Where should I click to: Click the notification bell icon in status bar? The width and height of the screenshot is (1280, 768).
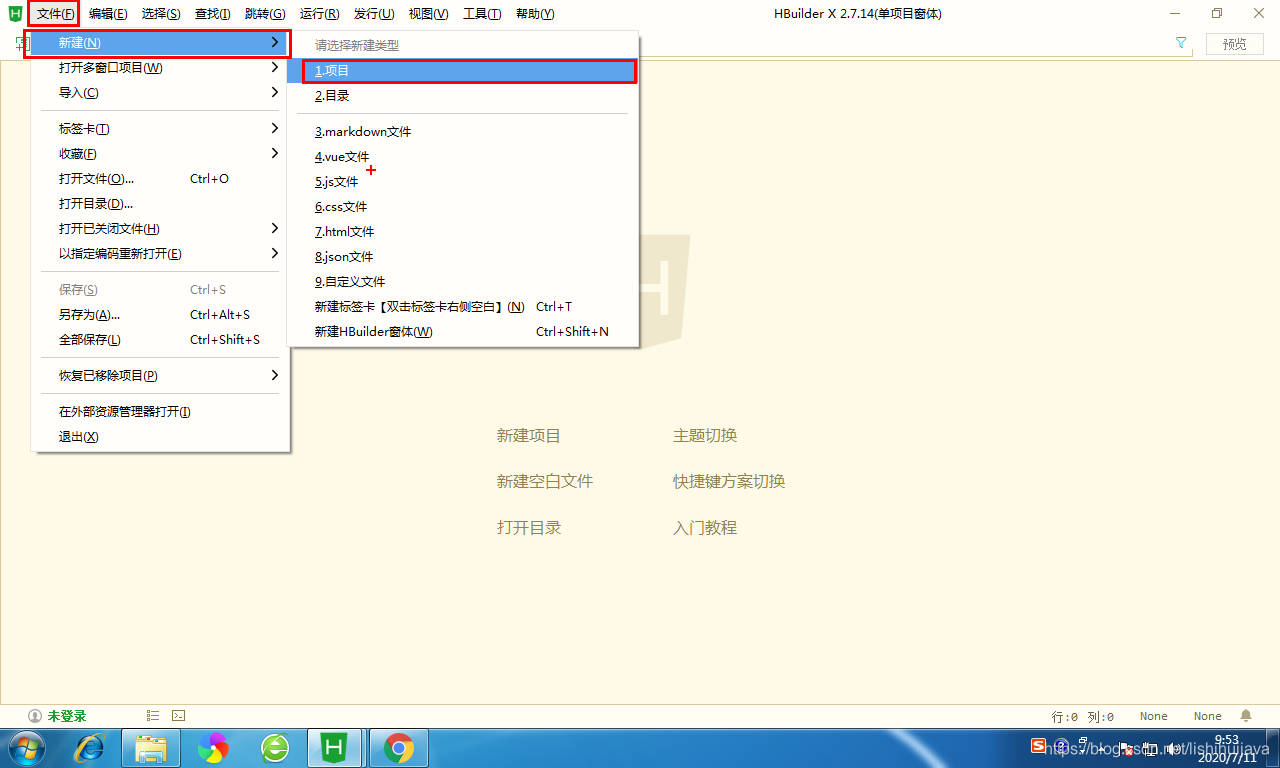[x=1246, y=716]
